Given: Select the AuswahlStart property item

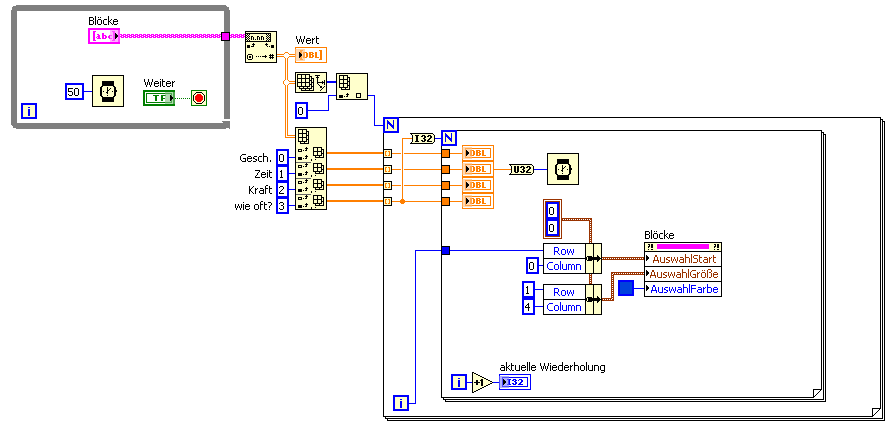Looking at the screenshot, I should (x=683, y=259).
